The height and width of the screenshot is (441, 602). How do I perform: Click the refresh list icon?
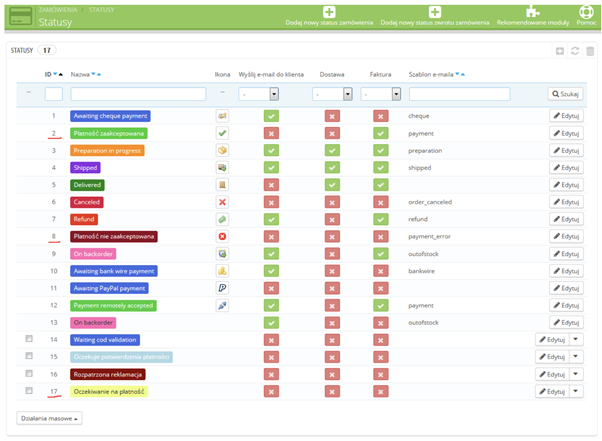[x=575, y=51]
